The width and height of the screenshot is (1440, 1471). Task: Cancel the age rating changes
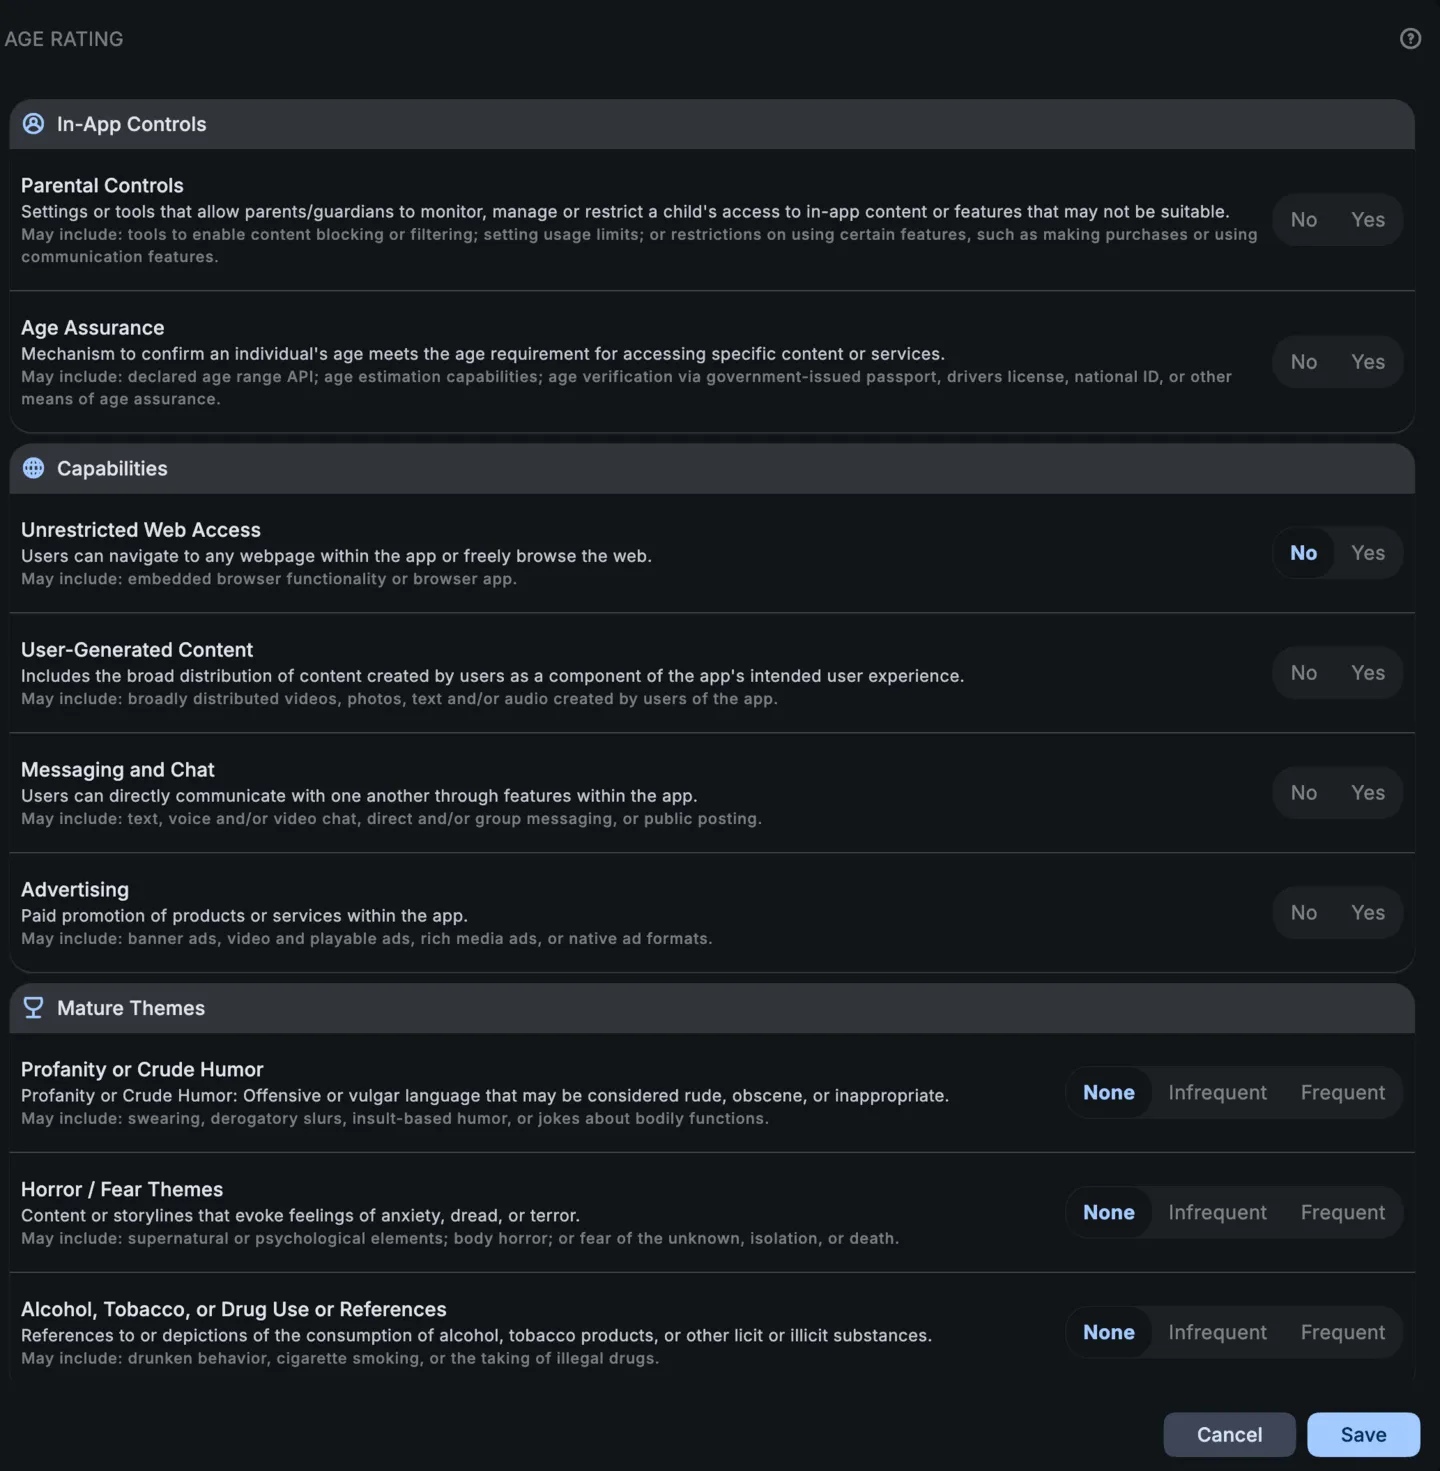click(x=1229, y=1435)
